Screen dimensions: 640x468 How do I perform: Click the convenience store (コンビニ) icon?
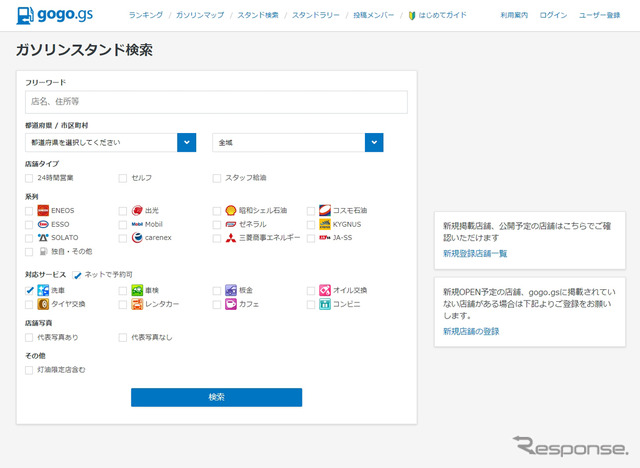pyautogui.click(x=325, y=304)
